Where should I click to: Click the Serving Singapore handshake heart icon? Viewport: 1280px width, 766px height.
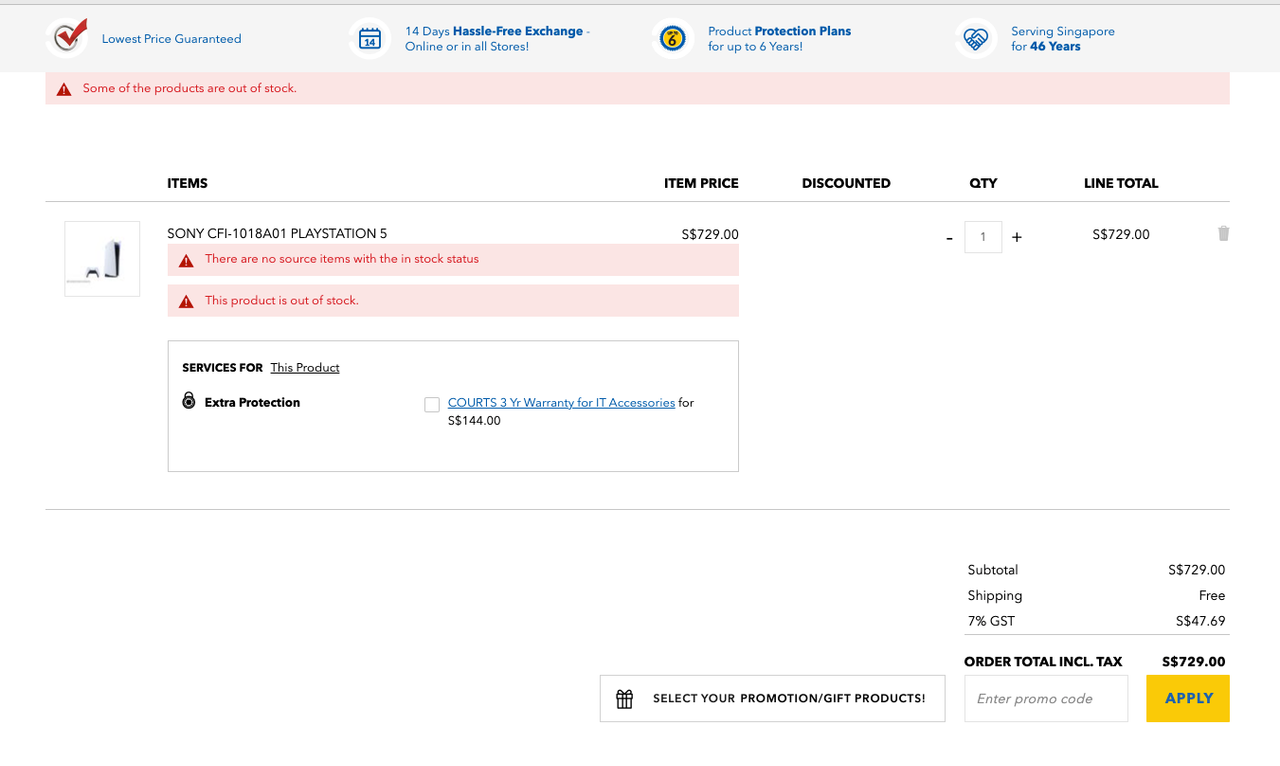point(975,39)
